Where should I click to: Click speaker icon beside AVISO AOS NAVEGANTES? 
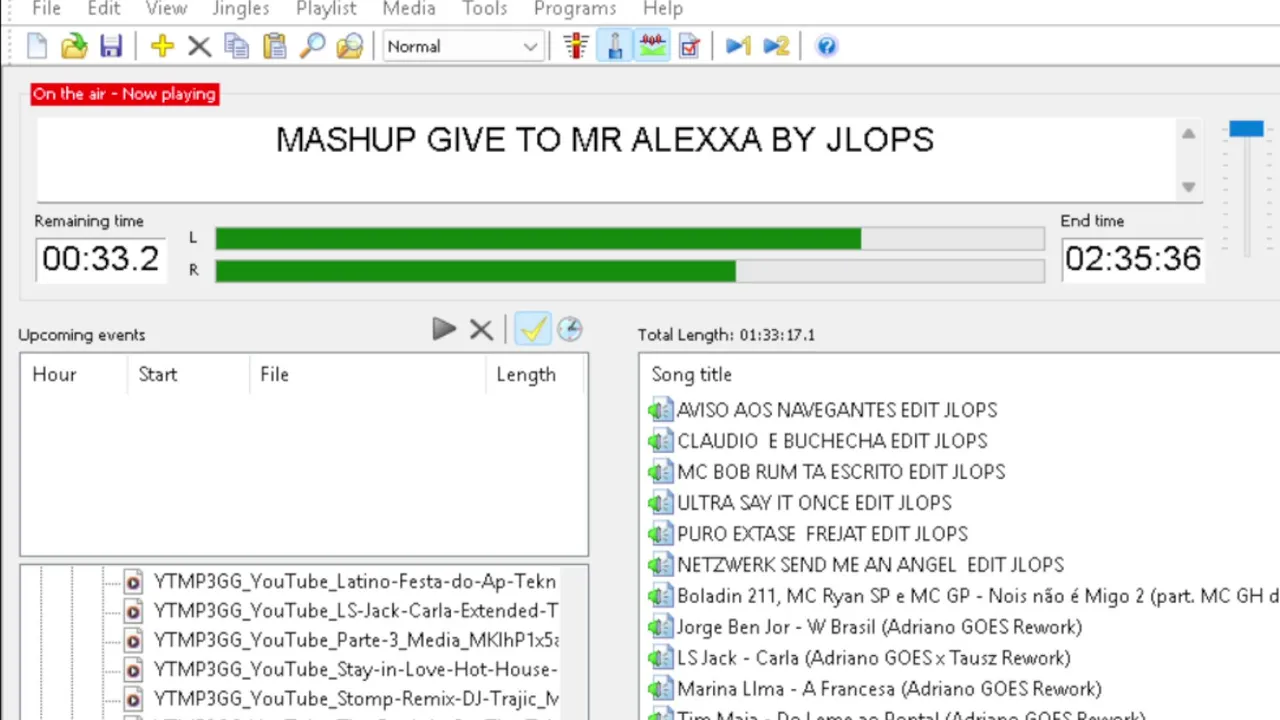[660, 410]
